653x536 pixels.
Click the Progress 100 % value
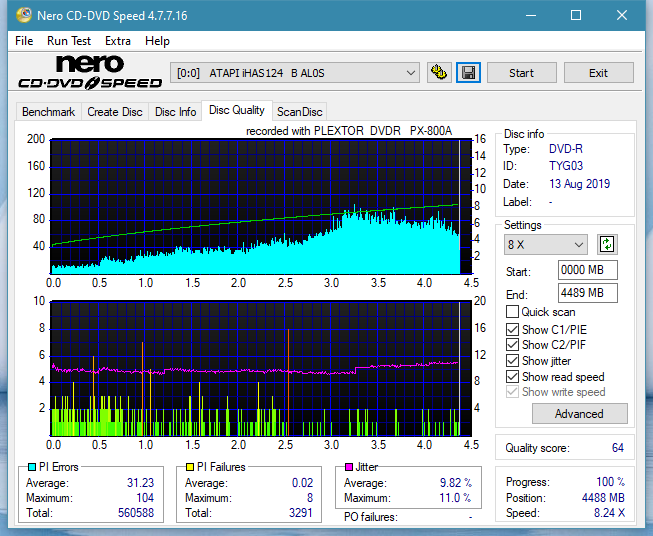pyautogui.click(x=611, y=482)
